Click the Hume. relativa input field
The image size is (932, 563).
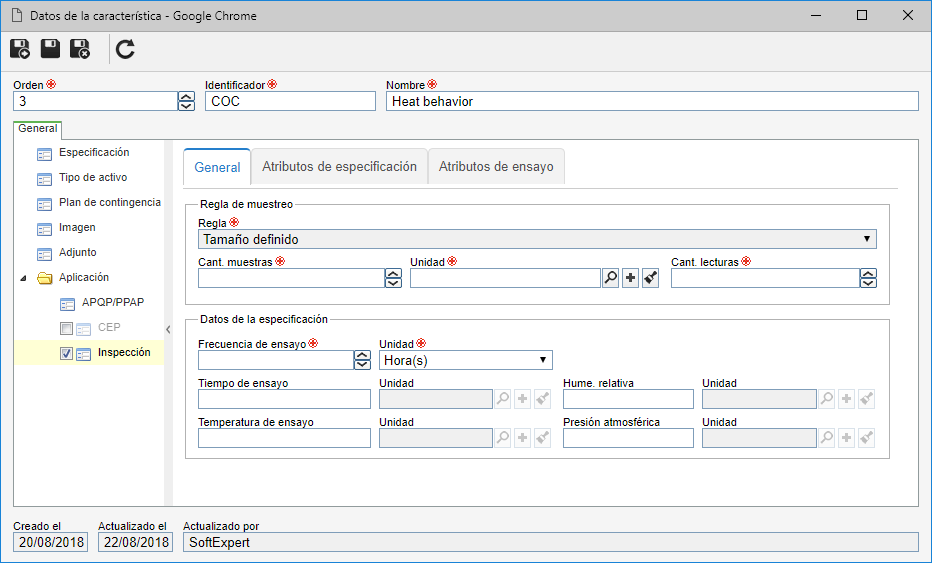coord(628,399)
